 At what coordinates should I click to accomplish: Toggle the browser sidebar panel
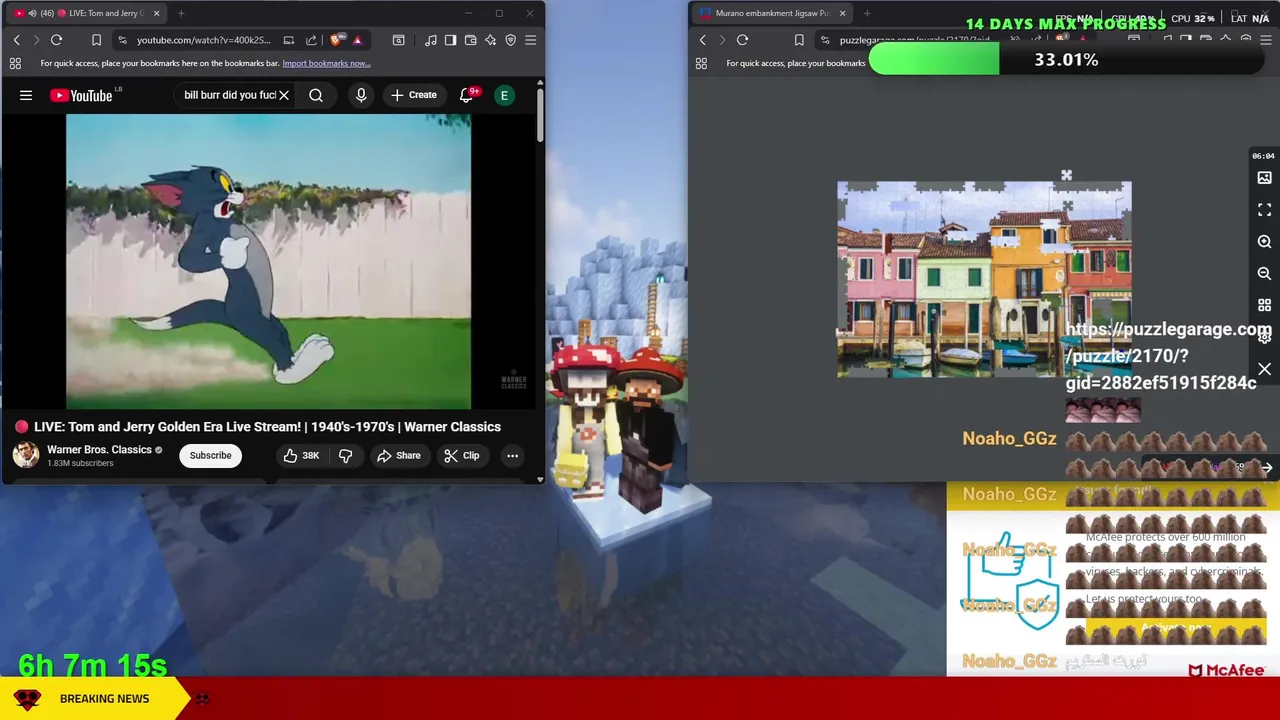tap(450, 40)
